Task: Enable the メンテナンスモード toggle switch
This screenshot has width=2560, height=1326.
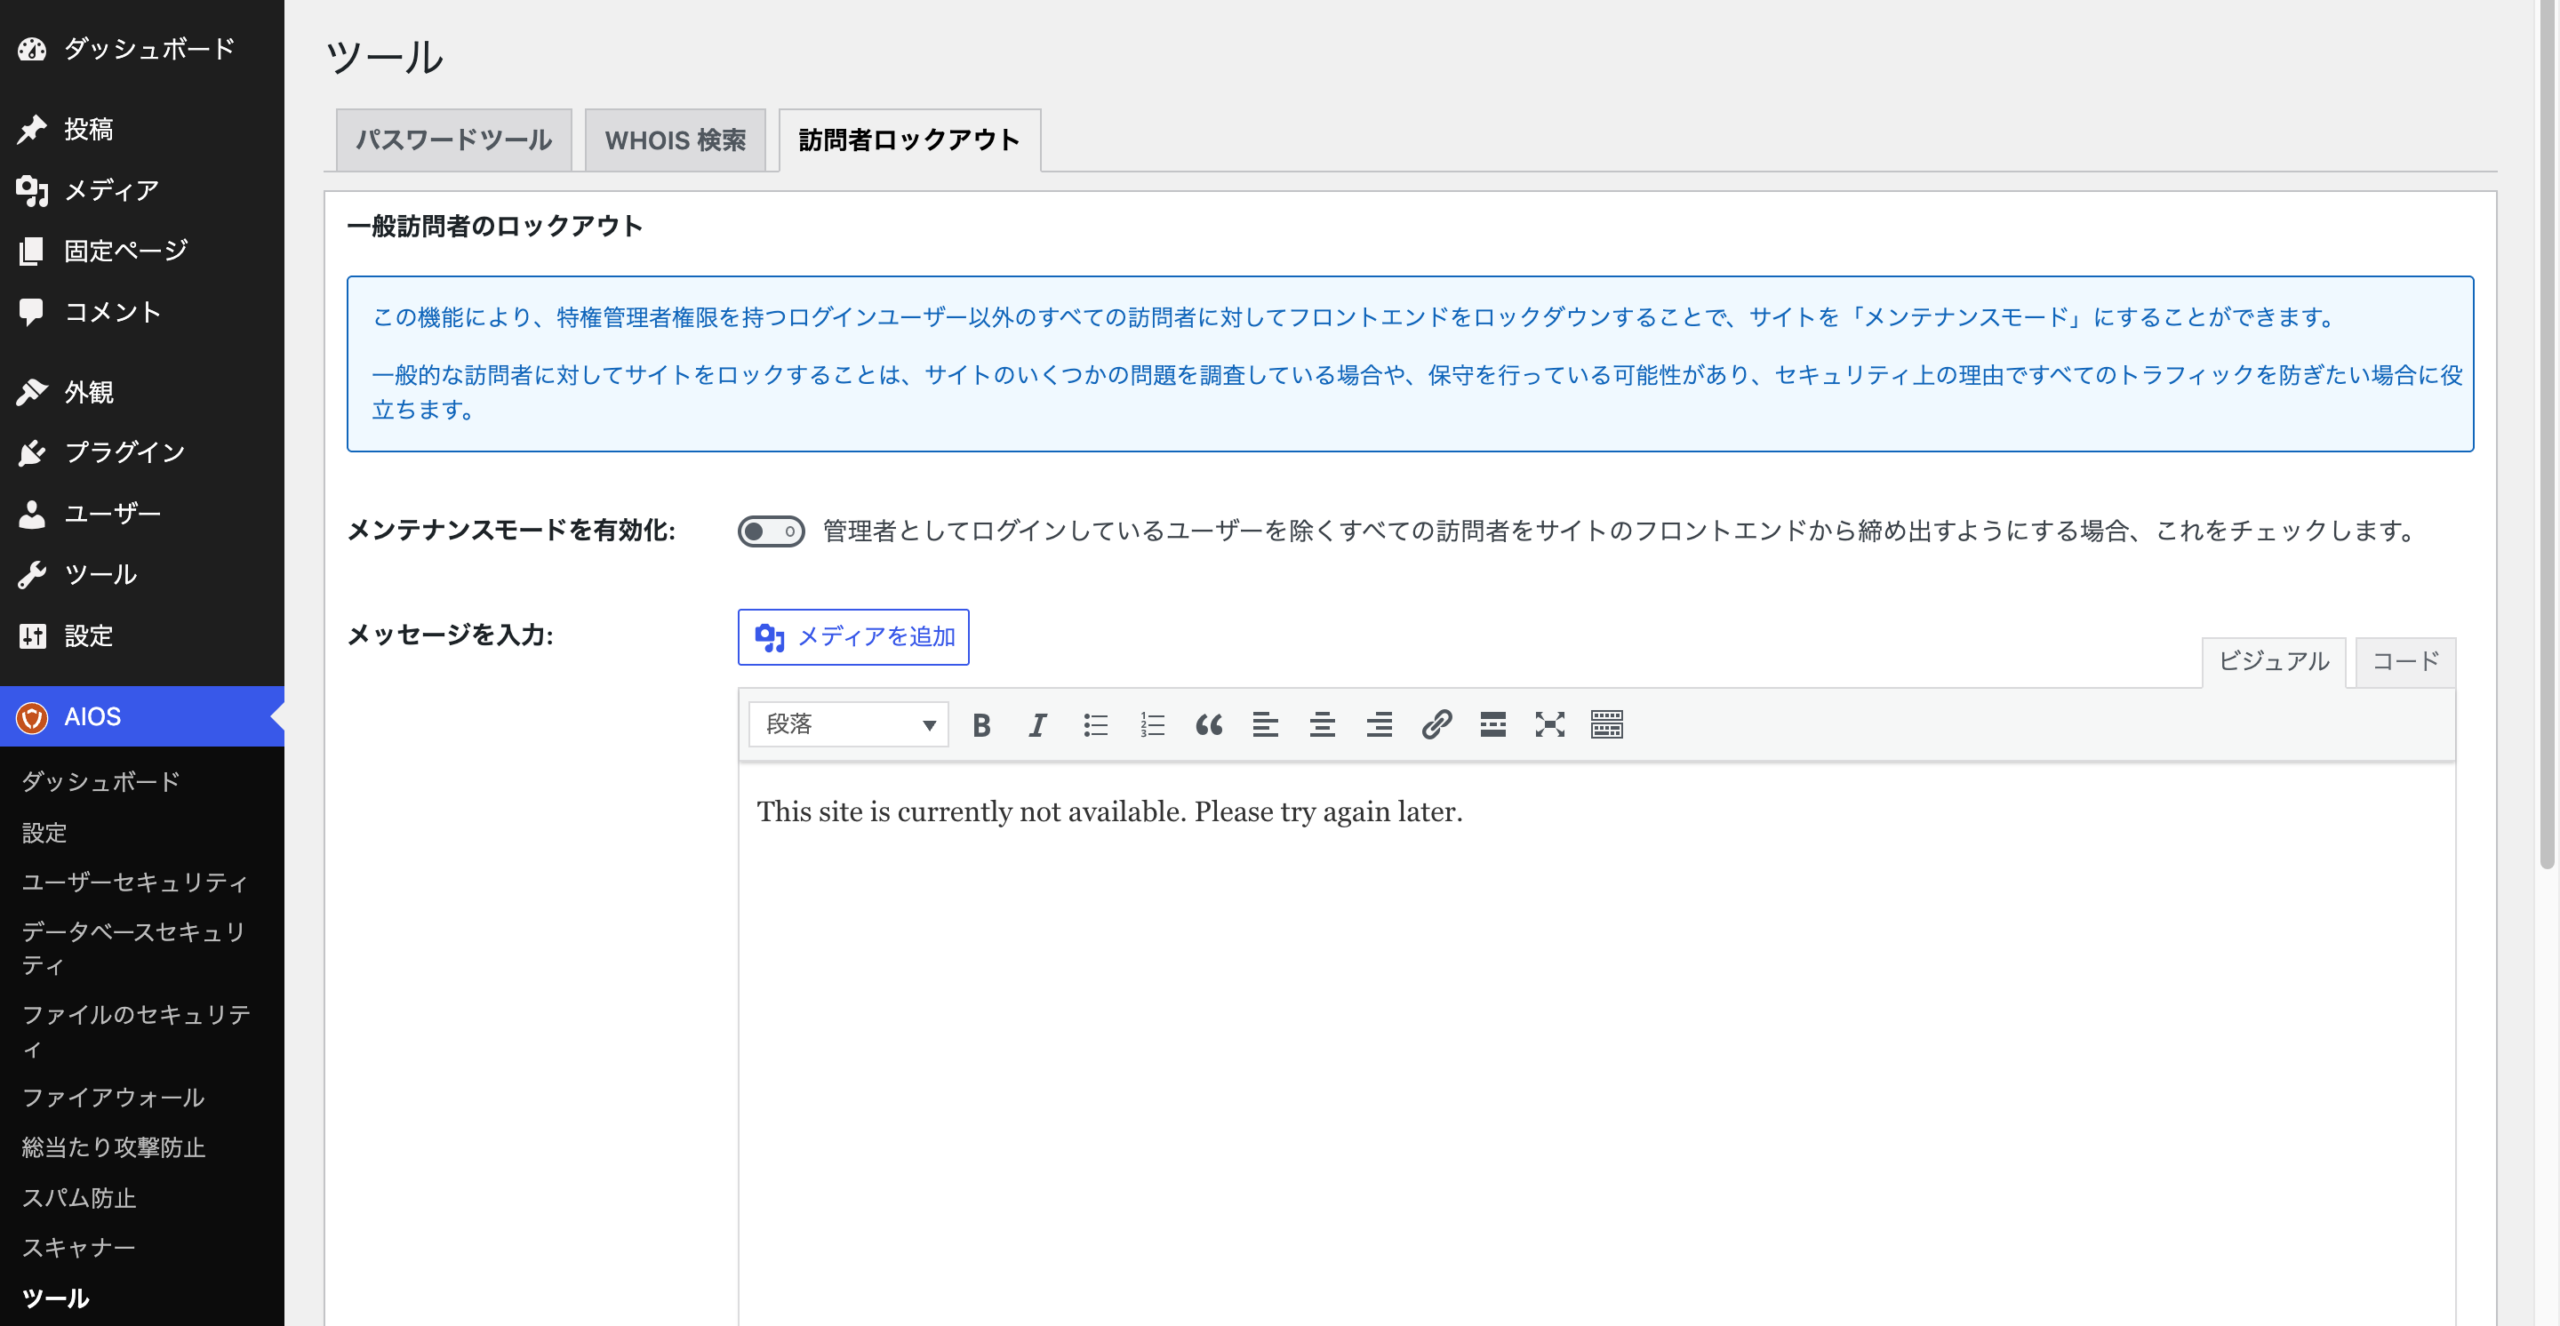Action: (x=771, y=531)
